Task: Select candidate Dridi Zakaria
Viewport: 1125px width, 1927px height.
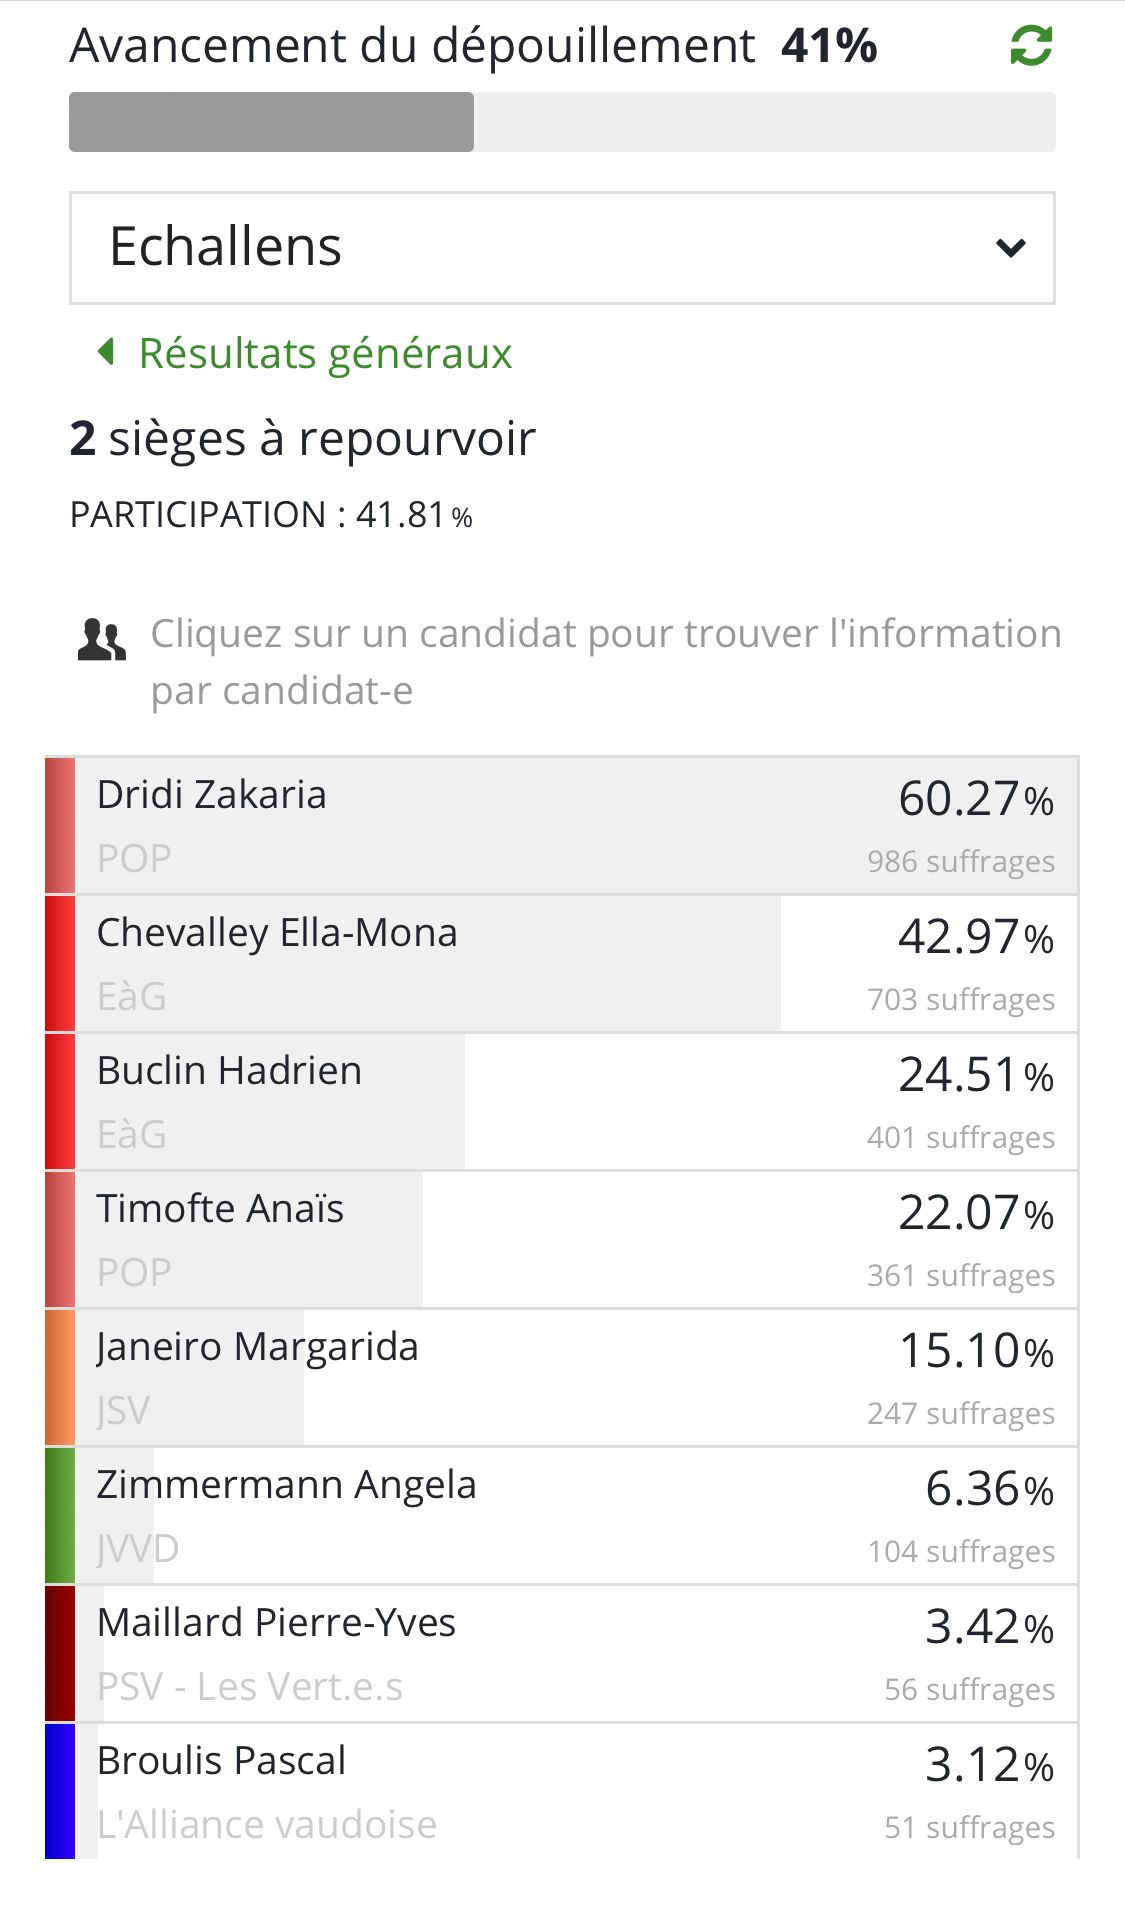Action: click(562, 825)
